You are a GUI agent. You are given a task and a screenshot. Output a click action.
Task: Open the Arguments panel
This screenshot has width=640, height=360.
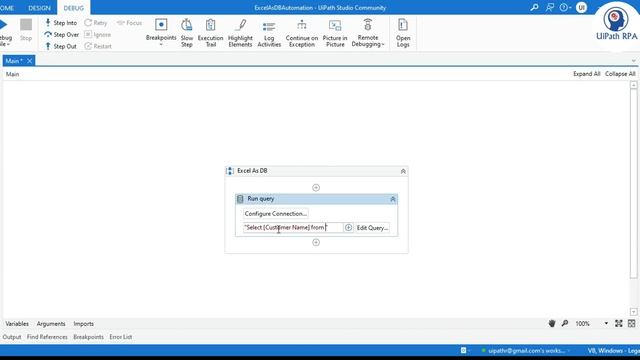[x=51, y=324]
